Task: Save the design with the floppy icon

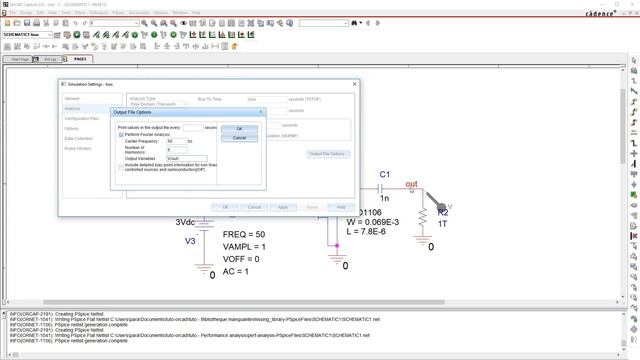Action: coord(27,23)
